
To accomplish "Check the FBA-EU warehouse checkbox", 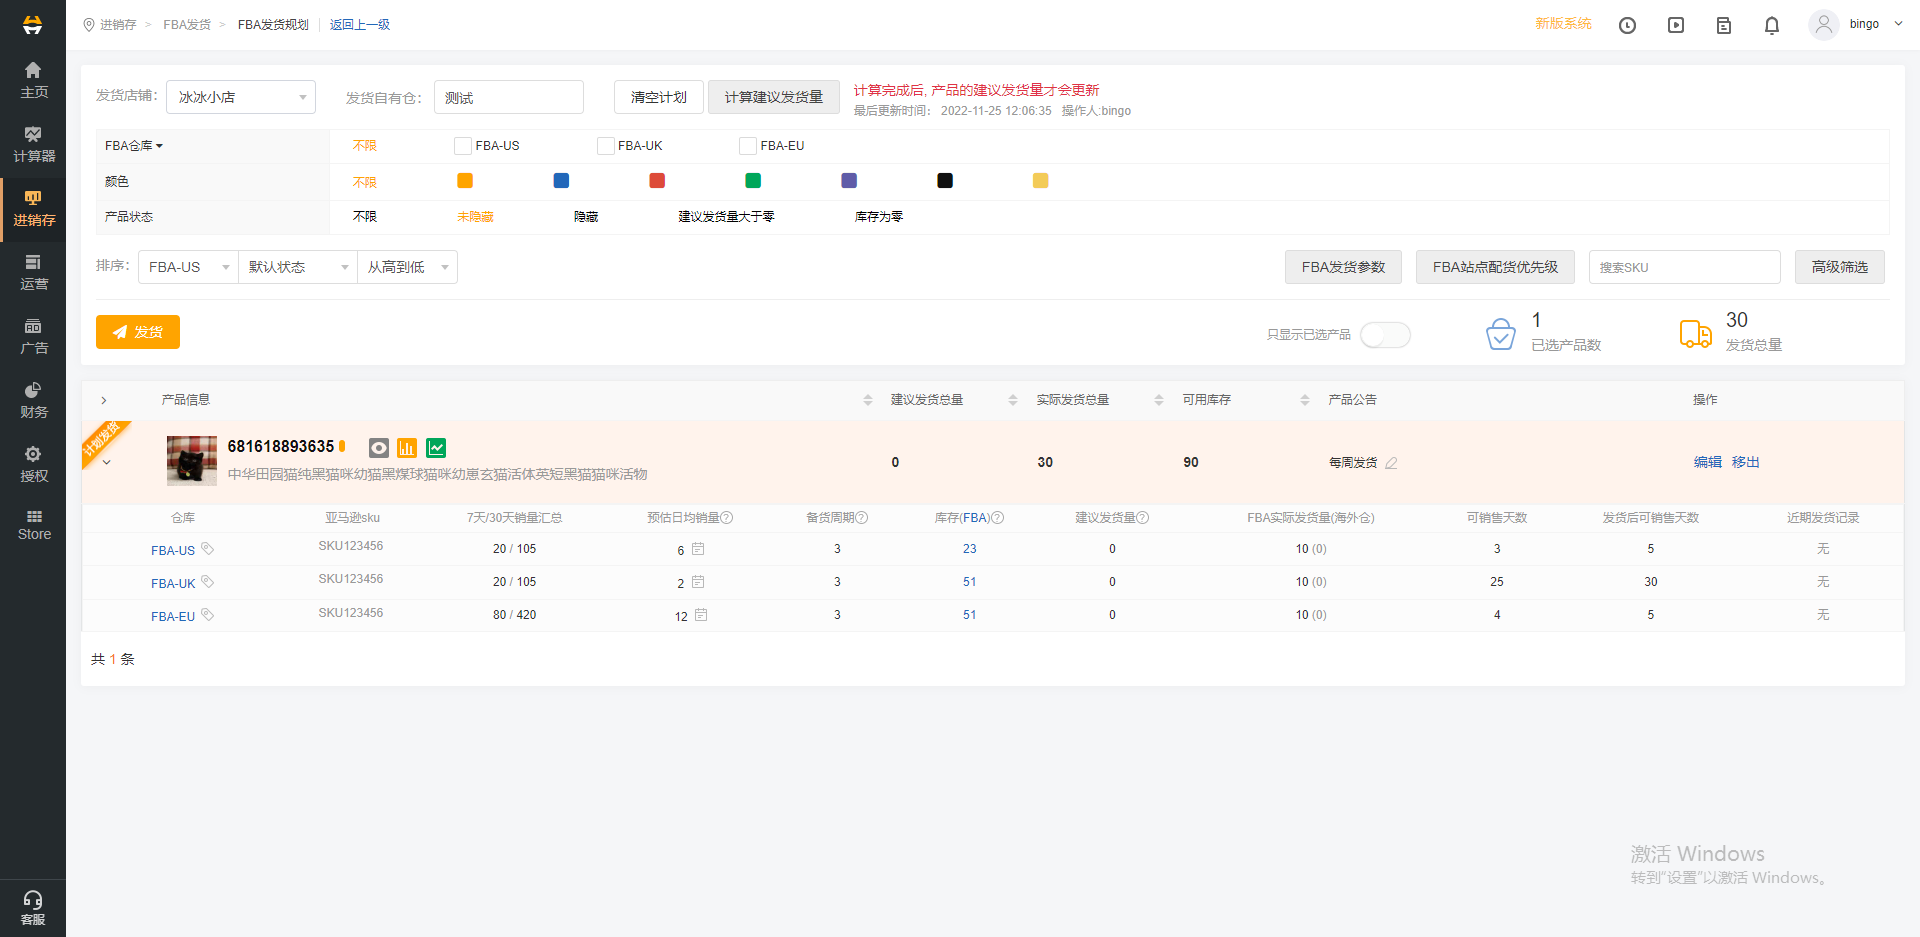I will click(748, 146).
